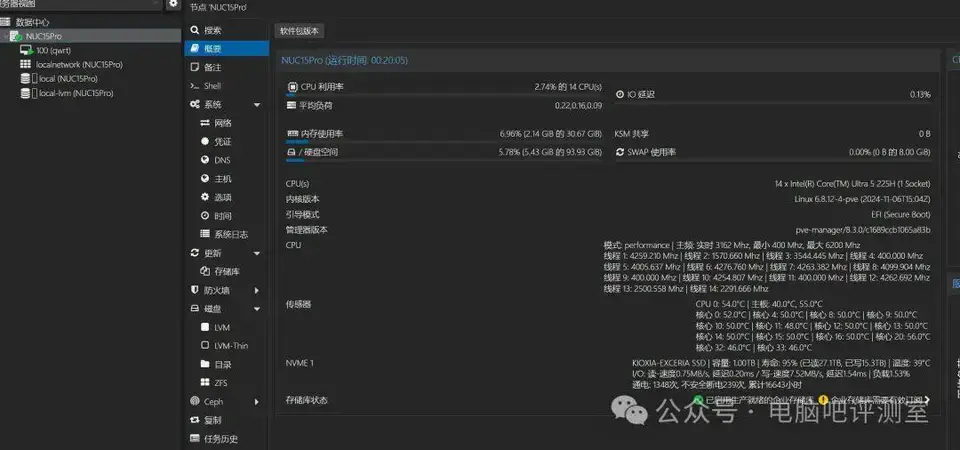This screenshot has height=450, width=960.
Task: Select local (NUC15Pro) storage
Action: (x=68, y=78)
